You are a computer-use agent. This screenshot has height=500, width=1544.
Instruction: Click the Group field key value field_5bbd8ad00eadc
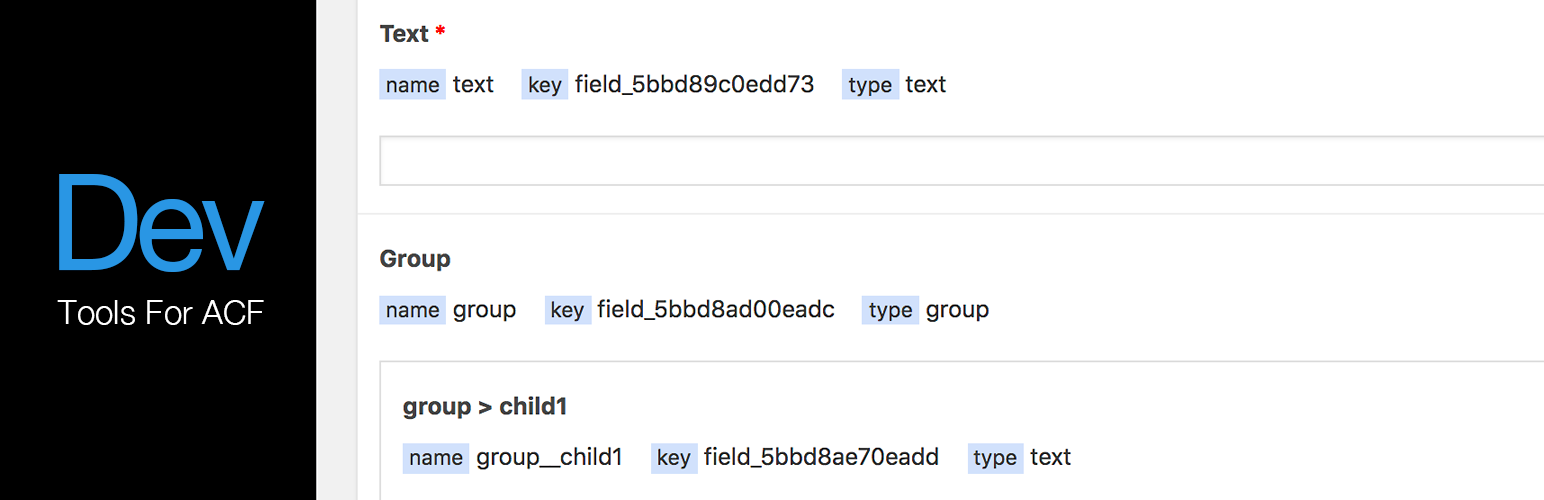715,310
